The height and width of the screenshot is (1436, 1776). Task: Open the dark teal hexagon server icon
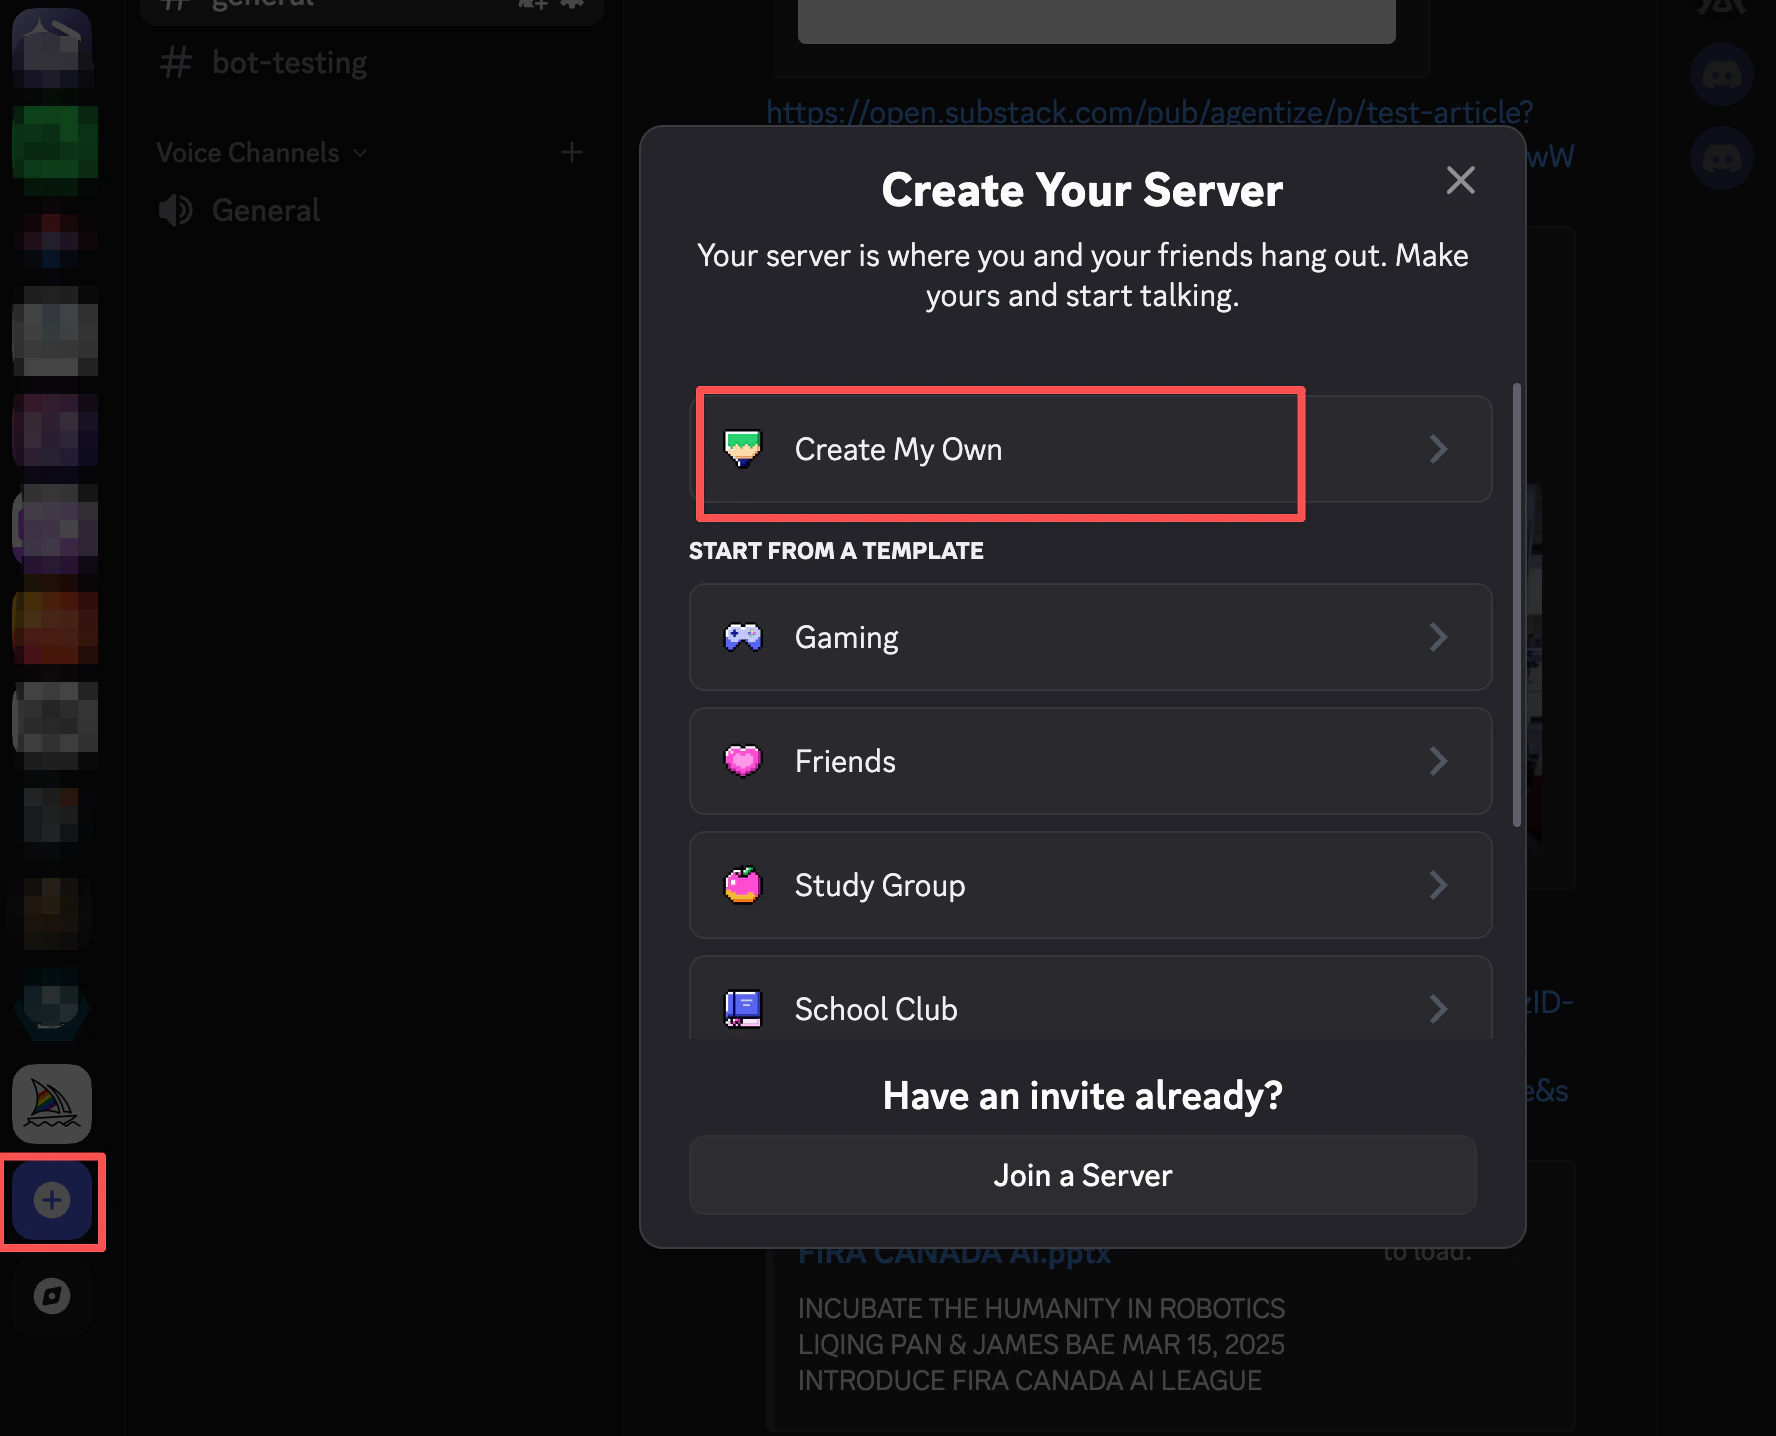click(52, 1006)
